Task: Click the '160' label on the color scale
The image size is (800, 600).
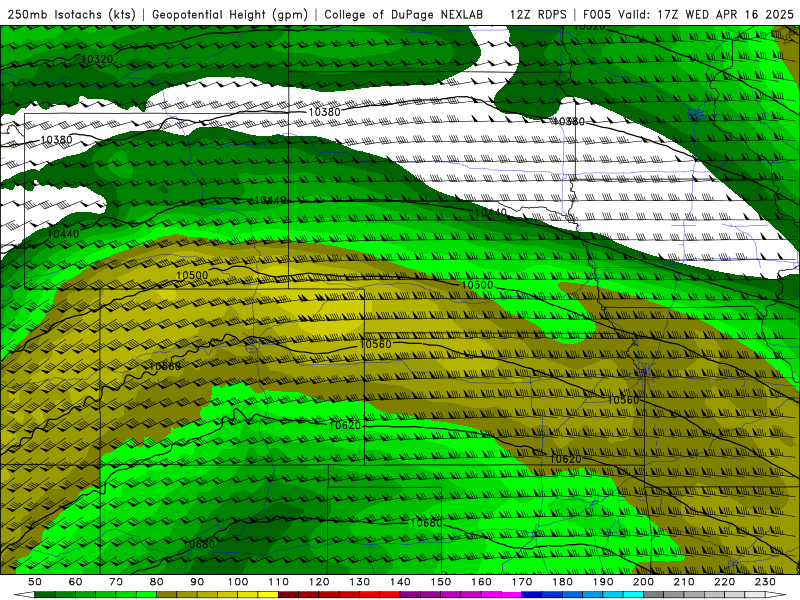Action: point(481,582)
